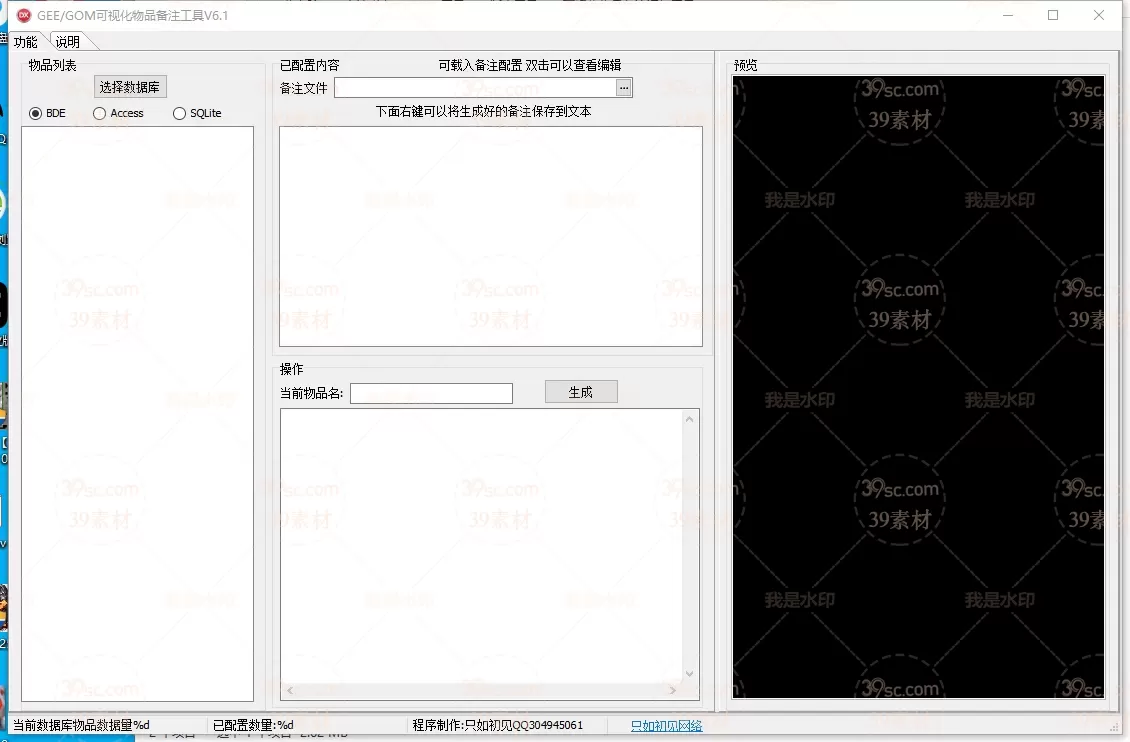Click the 生成 button

click(x=581, y=392)
